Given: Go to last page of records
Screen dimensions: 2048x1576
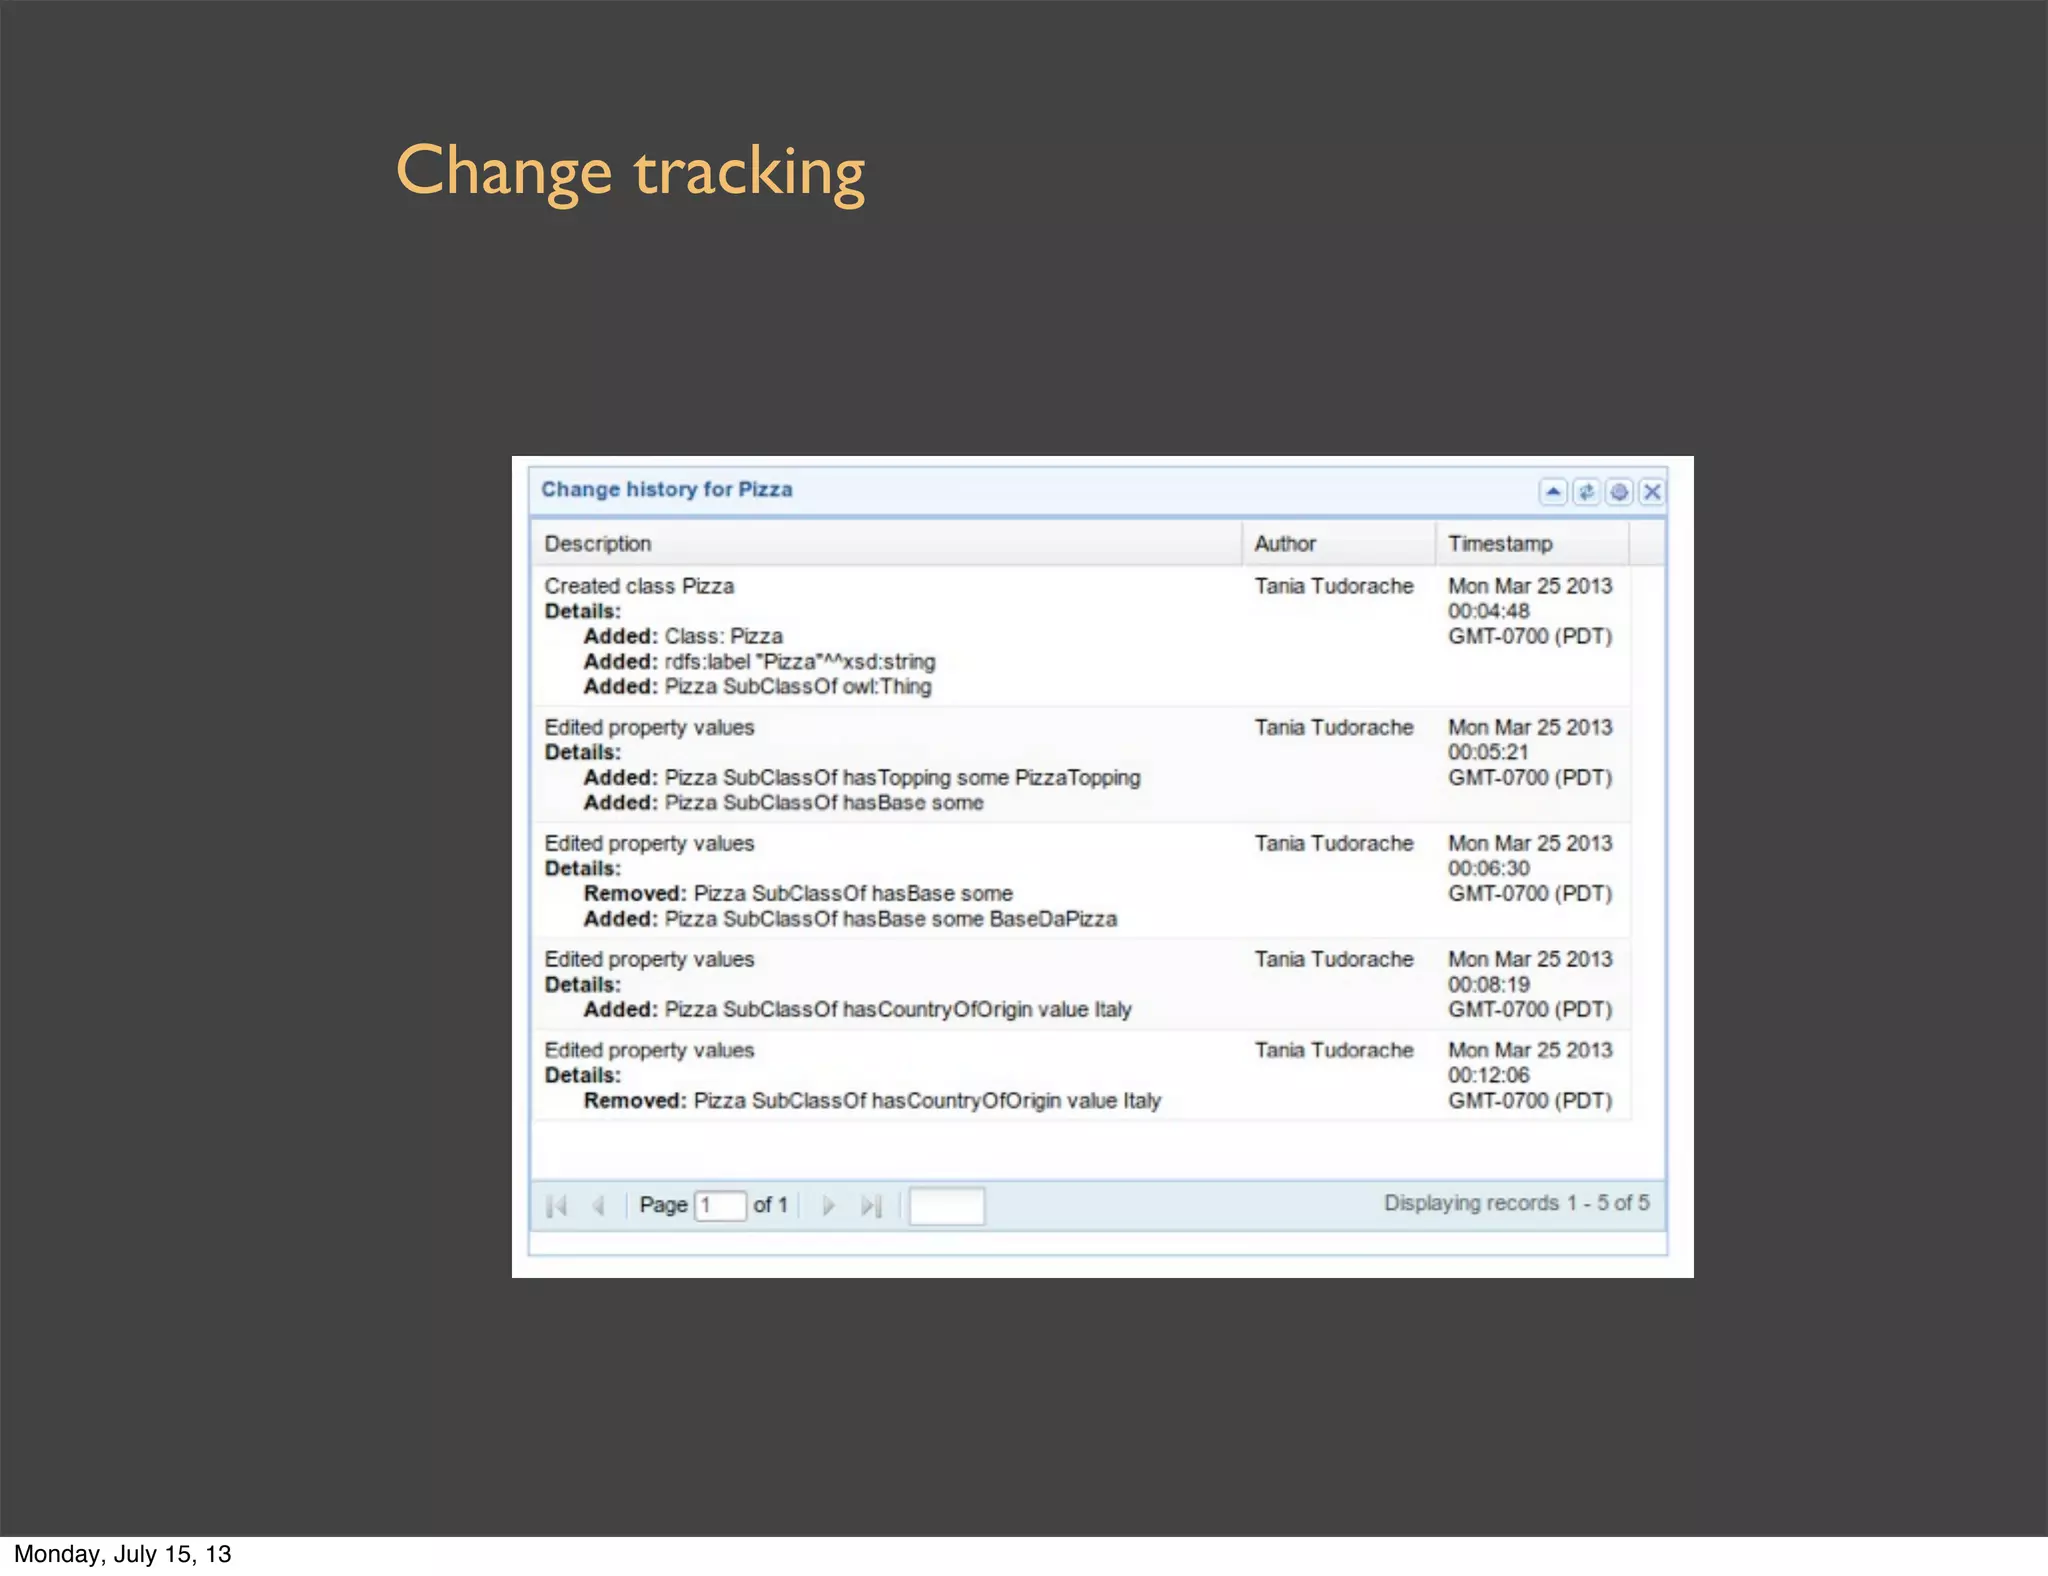Looking at the screenshot, I should click(871, 1206).
